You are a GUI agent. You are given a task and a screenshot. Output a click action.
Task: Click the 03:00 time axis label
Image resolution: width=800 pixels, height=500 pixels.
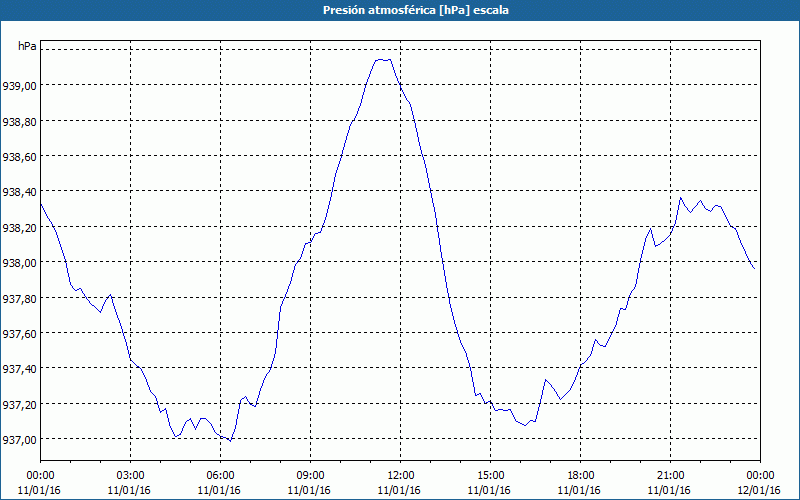click(x=130, y=476)
